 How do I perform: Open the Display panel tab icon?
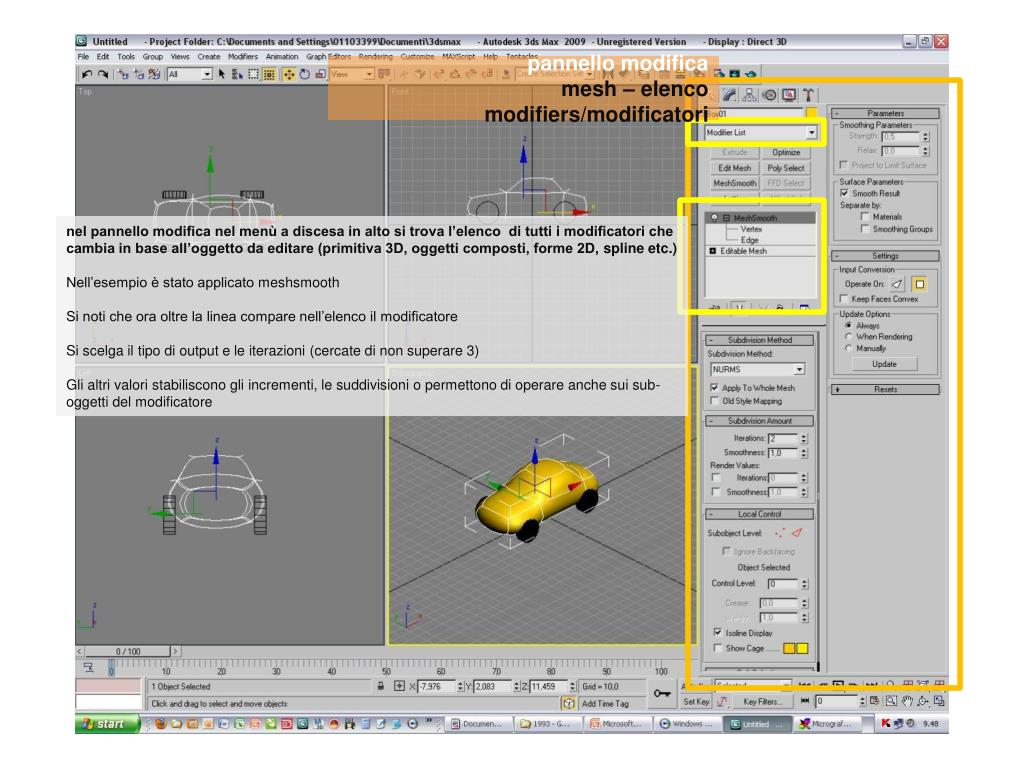789,95
